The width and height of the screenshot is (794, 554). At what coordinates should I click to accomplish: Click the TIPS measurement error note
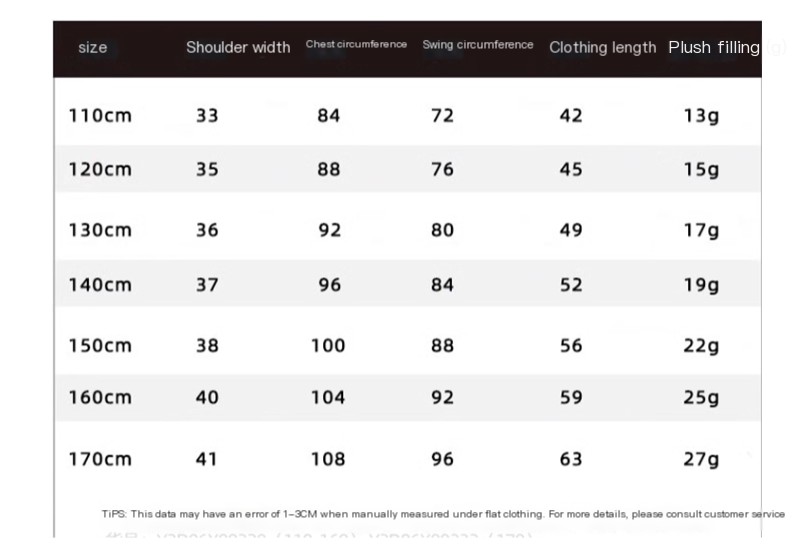coord(443,514)
